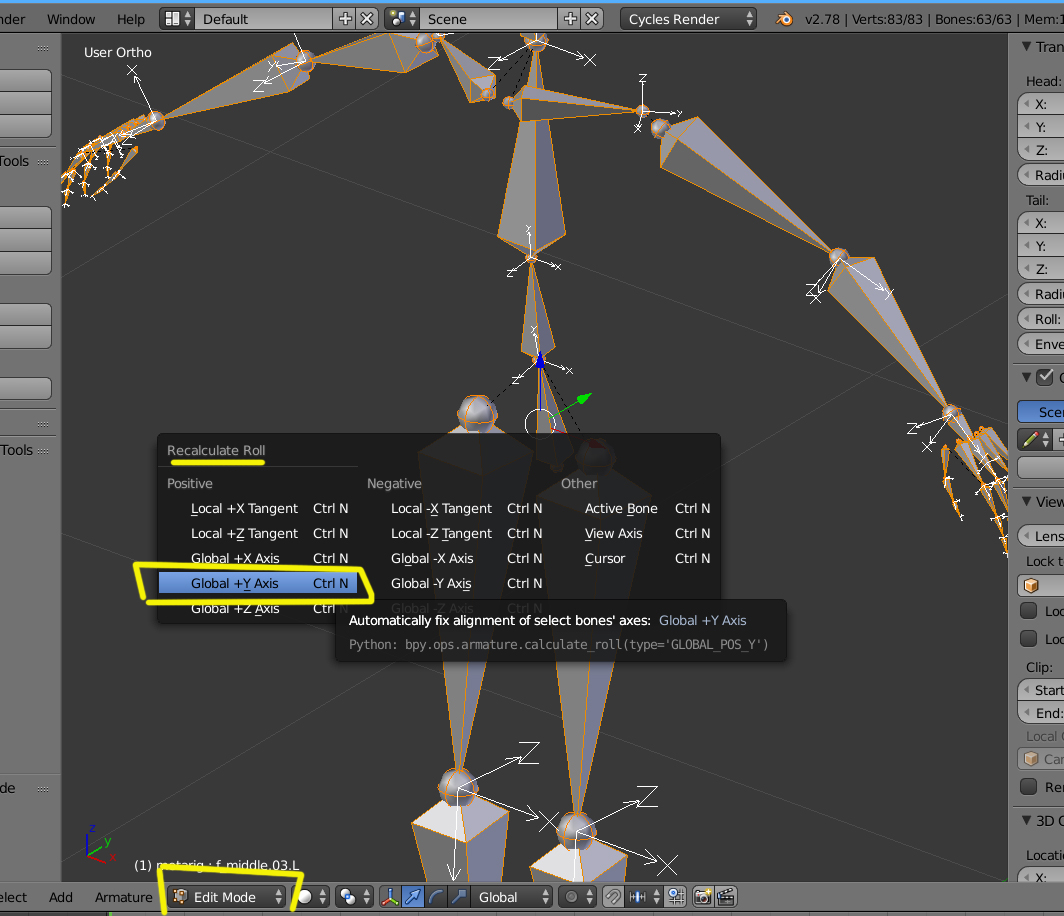Viewport: 1064px width, 916px height.
Task: Enable the Lock to Cursor checkbox
Action: point(1029,611)
